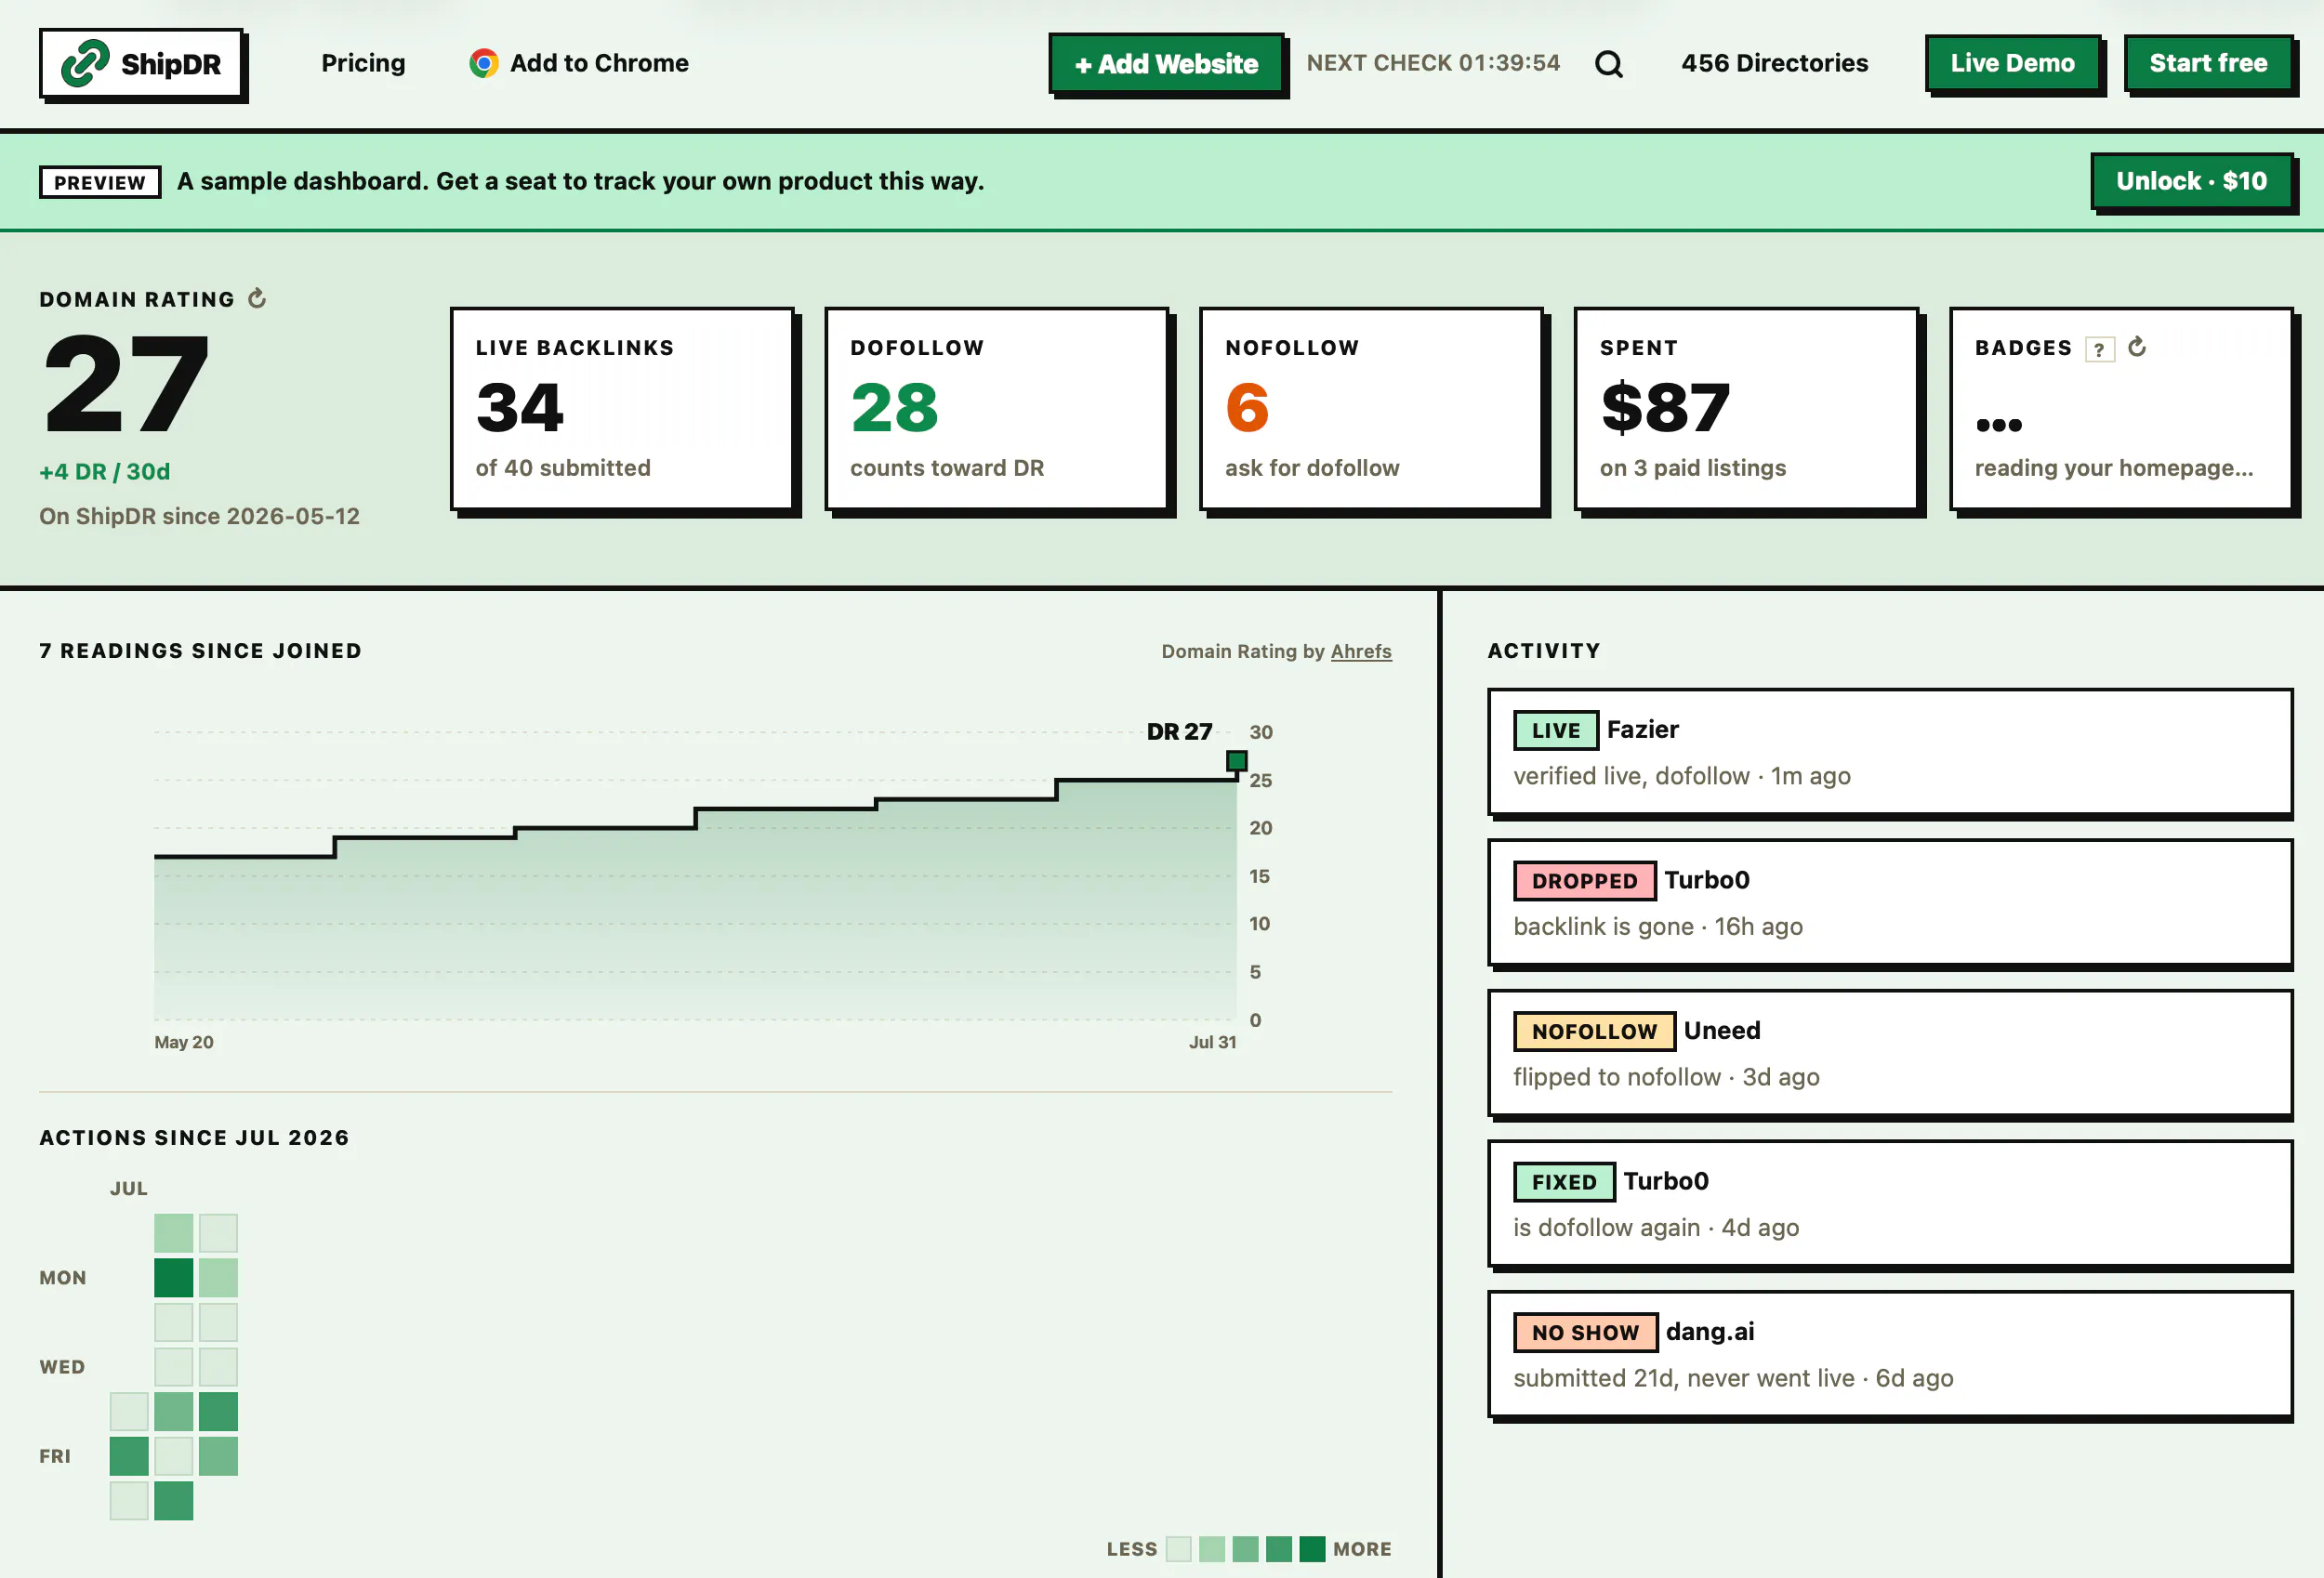
Task: Open the Uneed NOFOLLOW activity entry
Action: click(x=1889, y=1053)
